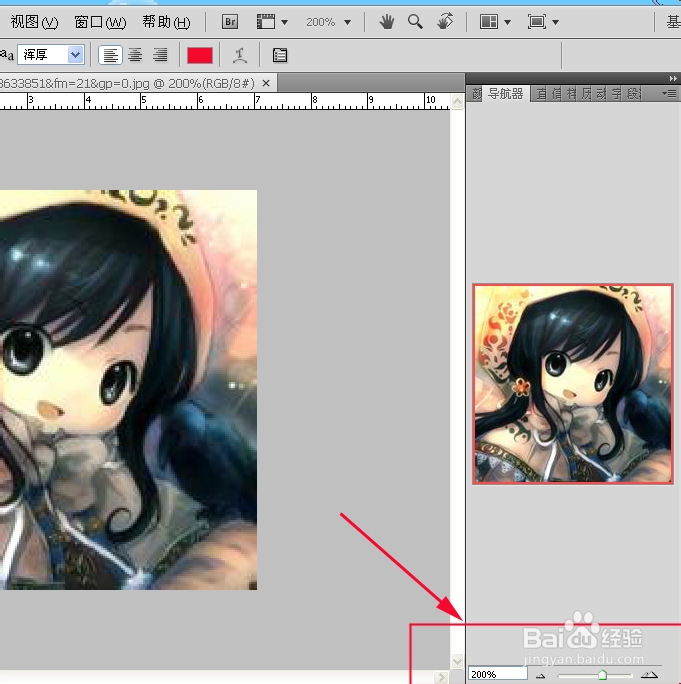This screenshot has width=681, height=684.
Task: Open the Screen Mode icon
Action: pyautogui.click(x=537, y=21)
